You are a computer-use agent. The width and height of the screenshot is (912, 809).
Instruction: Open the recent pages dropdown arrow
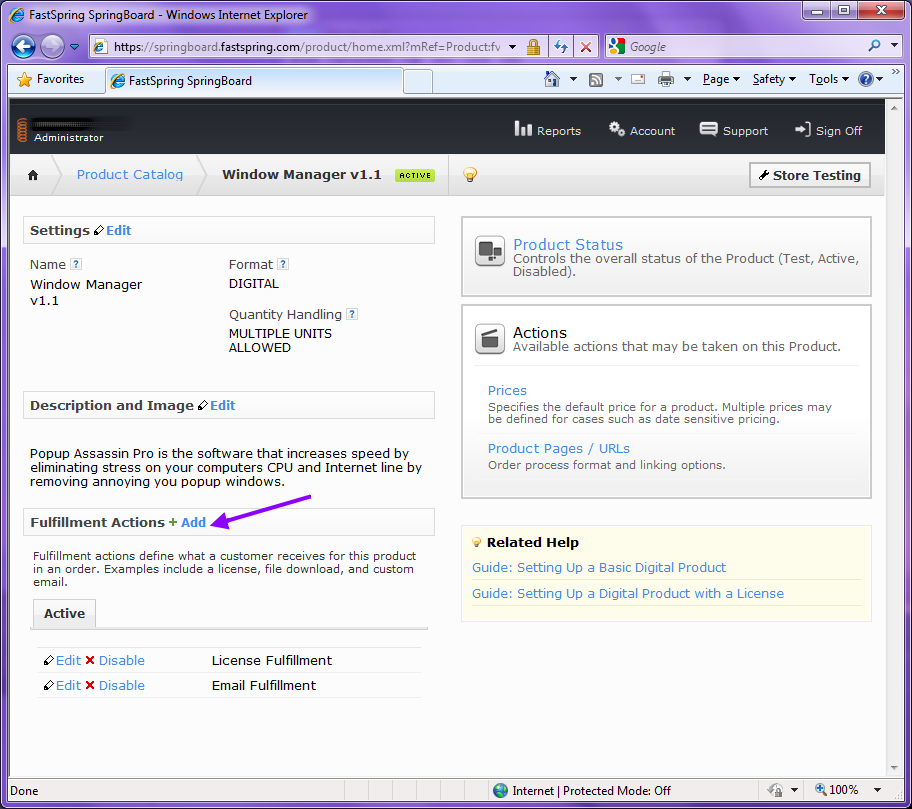pos(74,47)
